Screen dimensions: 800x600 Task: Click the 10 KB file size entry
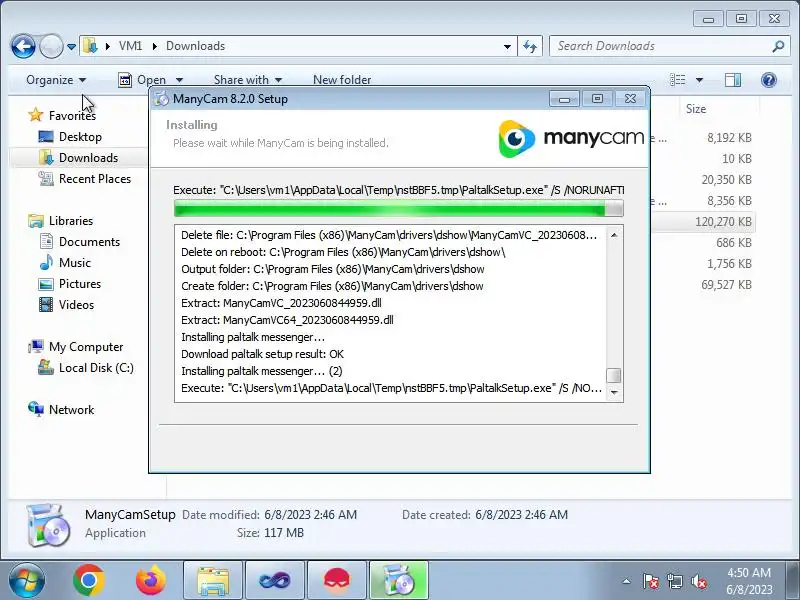pyautogui.click(x=737, y=159)
